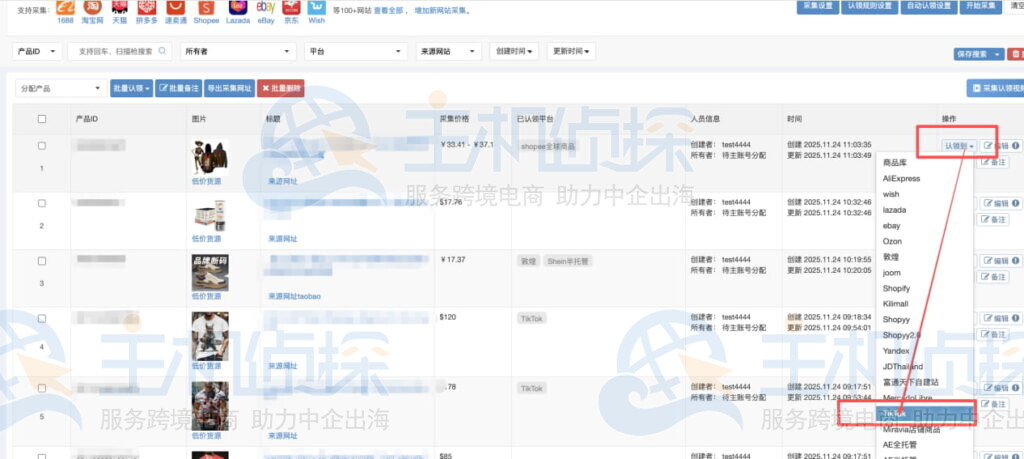Click the 淘宝网 platform icon

pyautogui.click(x=93, y=7)
